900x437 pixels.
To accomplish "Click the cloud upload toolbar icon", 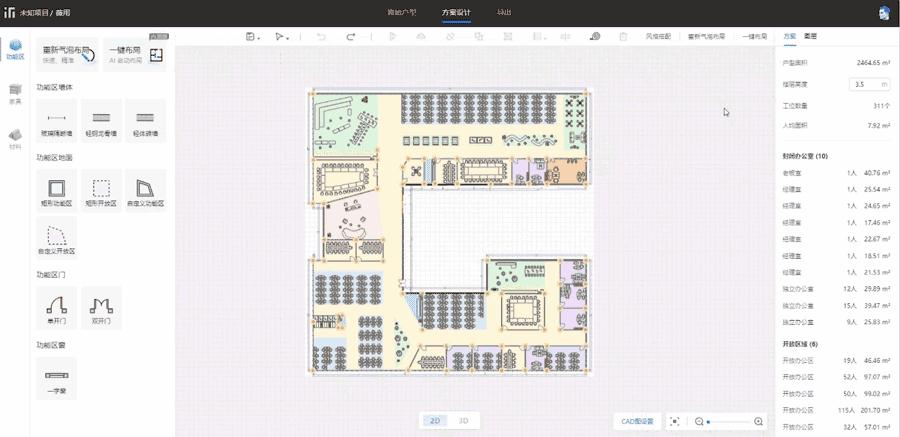I will [421, 36].
